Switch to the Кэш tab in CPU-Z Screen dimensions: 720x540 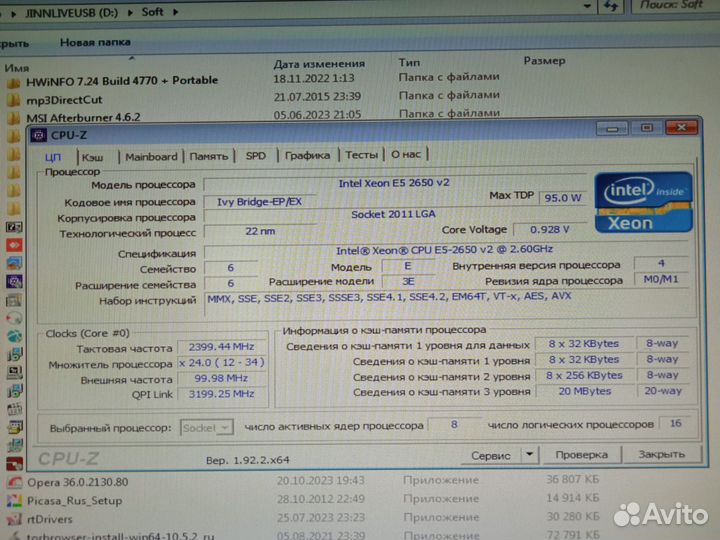click(93, 157)
